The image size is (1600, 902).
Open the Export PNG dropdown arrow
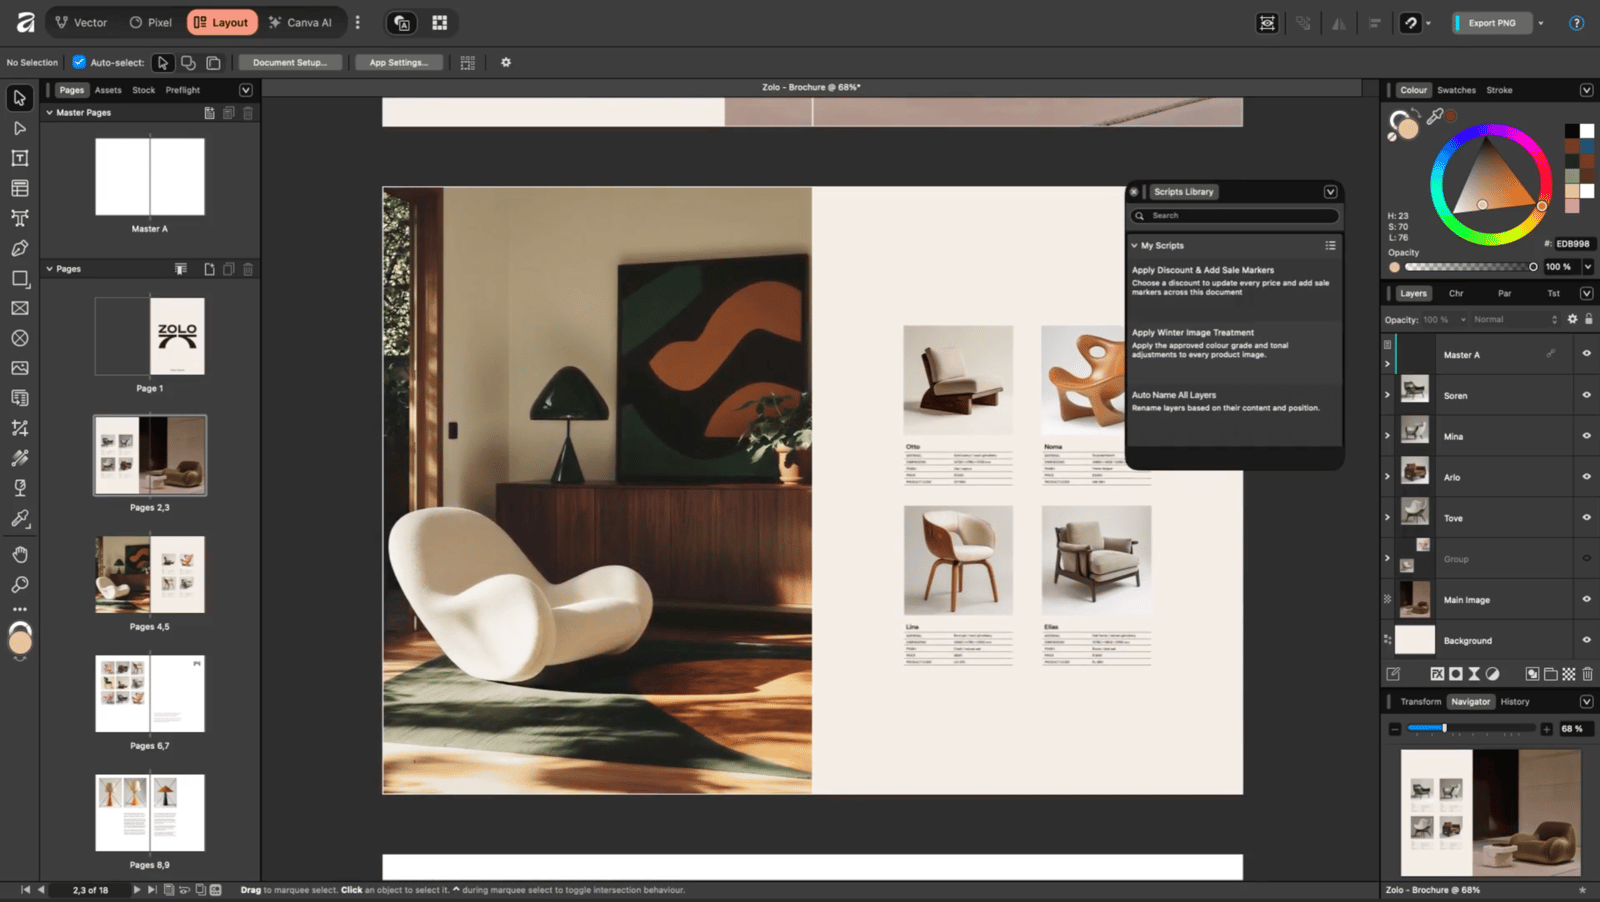click(x=1541, y=23)
